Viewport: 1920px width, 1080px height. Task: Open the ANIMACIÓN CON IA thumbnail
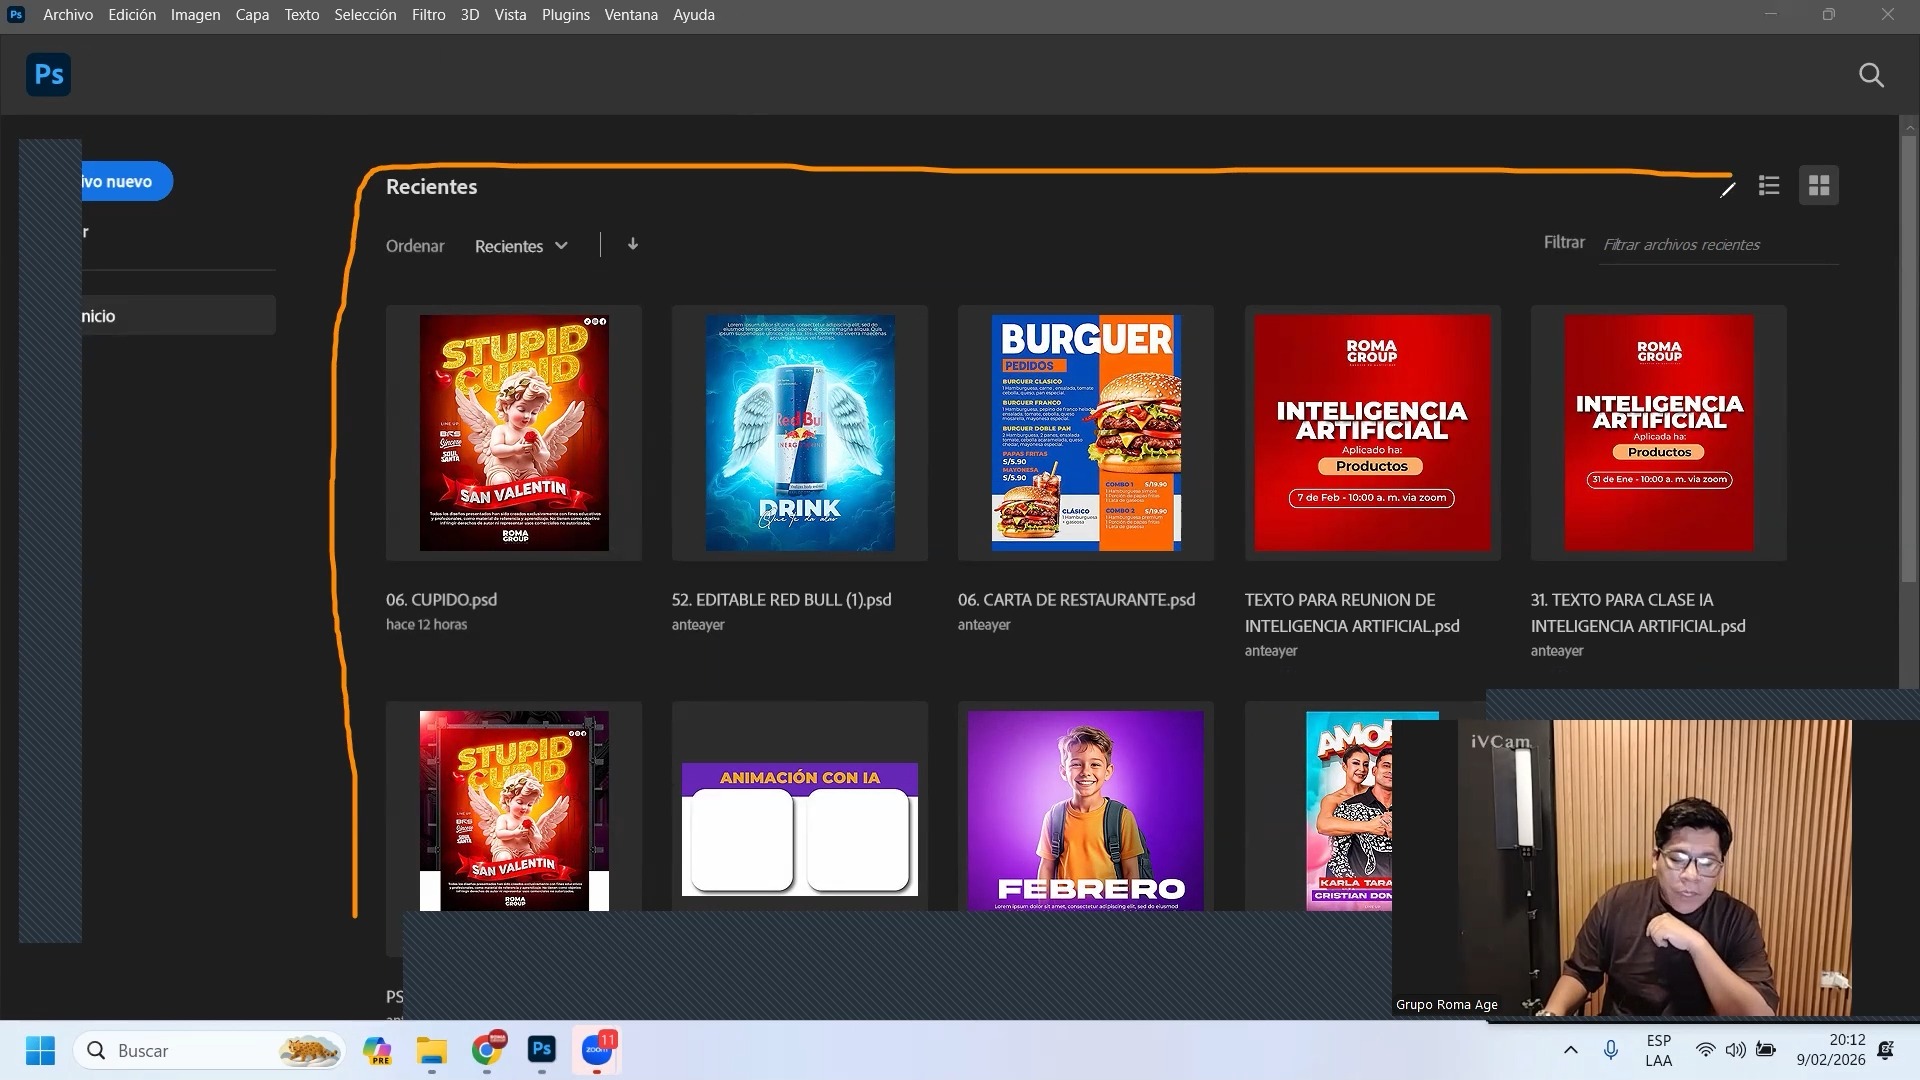800,828
